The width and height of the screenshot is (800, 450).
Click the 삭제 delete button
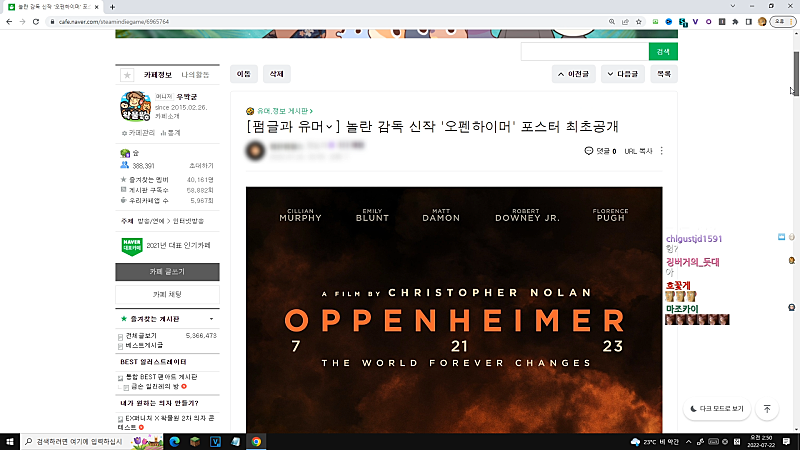277,74
